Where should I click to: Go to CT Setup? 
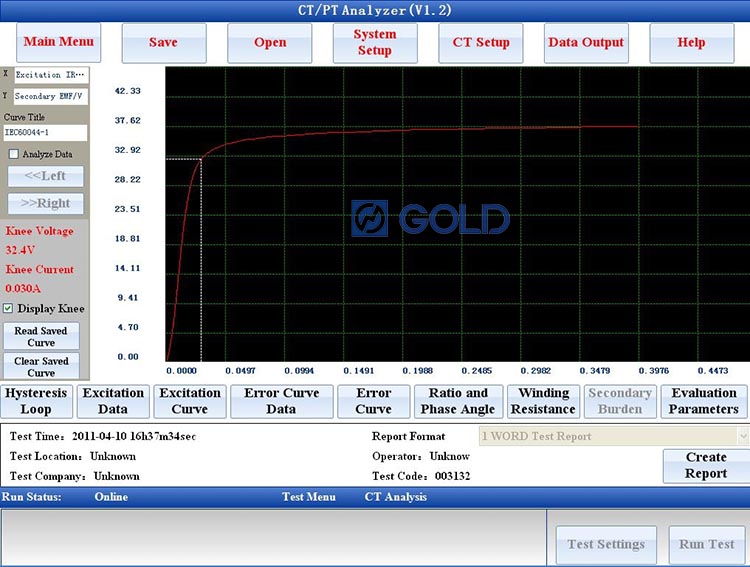tap(481, 43)
